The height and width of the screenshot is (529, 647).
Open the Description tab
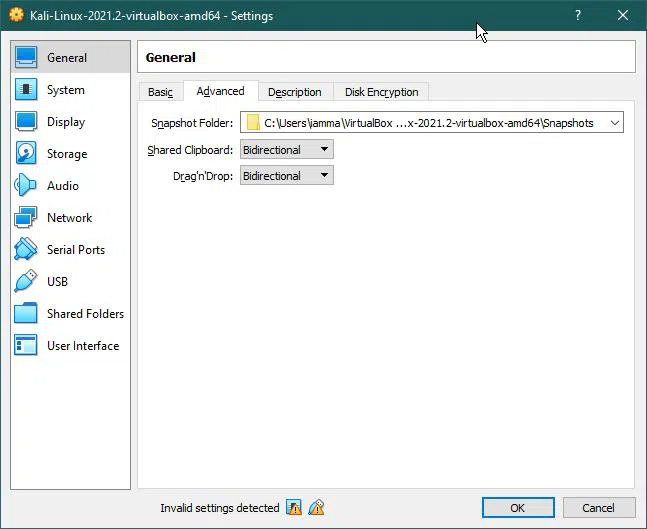click(295, 92)
